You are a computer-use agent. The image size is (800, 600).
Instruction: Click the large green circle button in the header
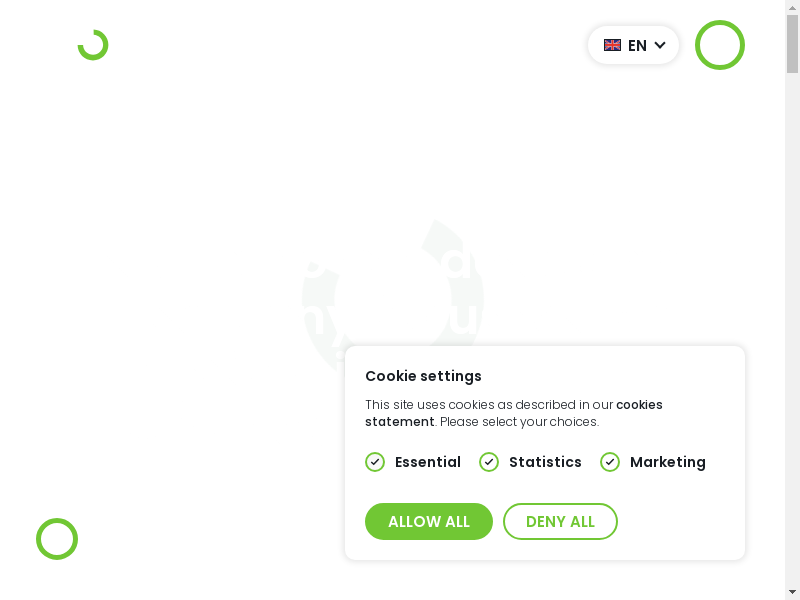tap(720, 45)
